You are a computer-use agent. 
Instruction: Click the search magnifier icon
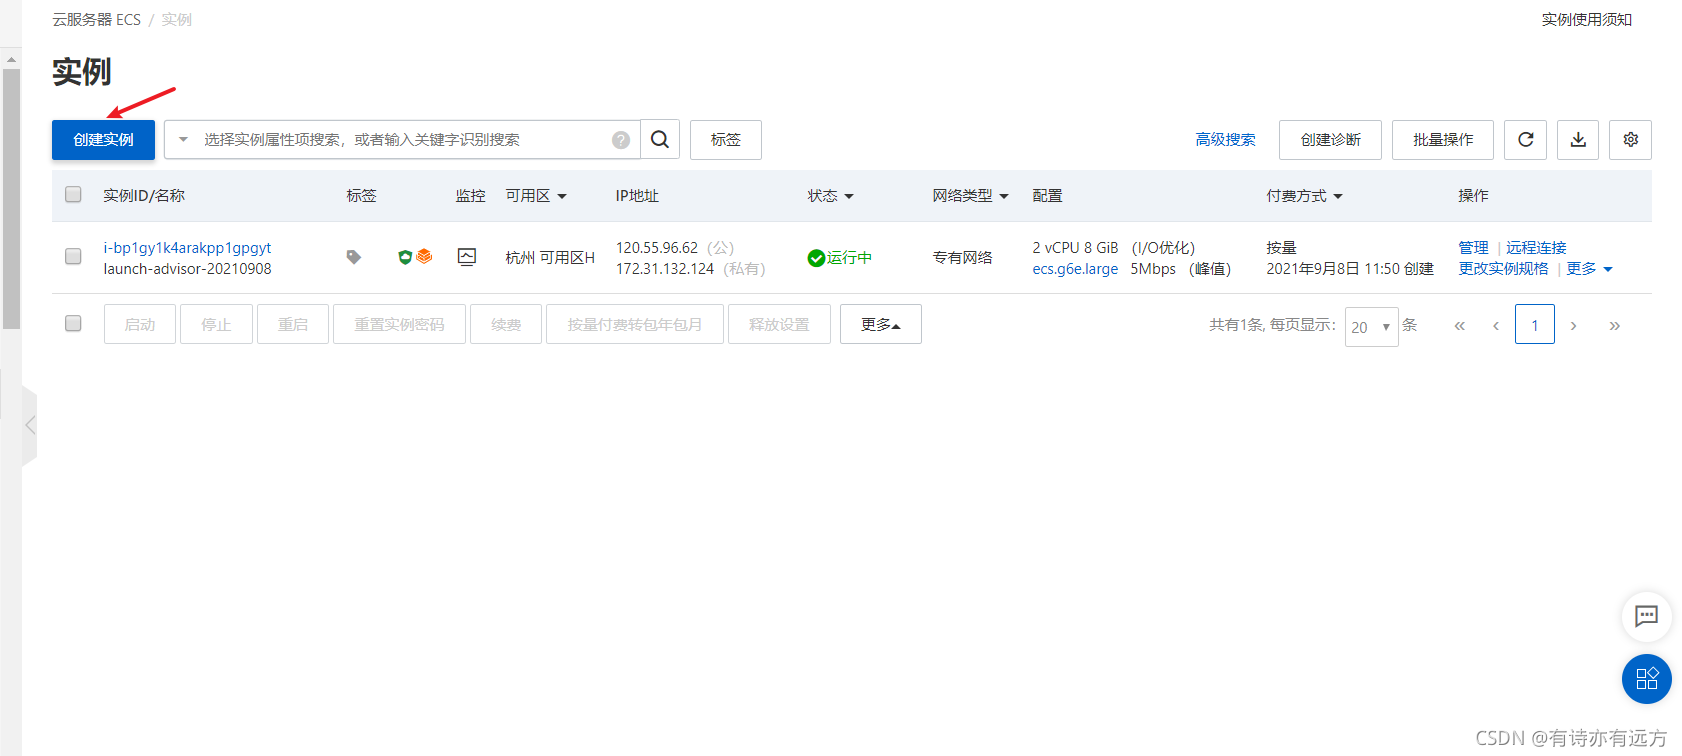point(660,140)
